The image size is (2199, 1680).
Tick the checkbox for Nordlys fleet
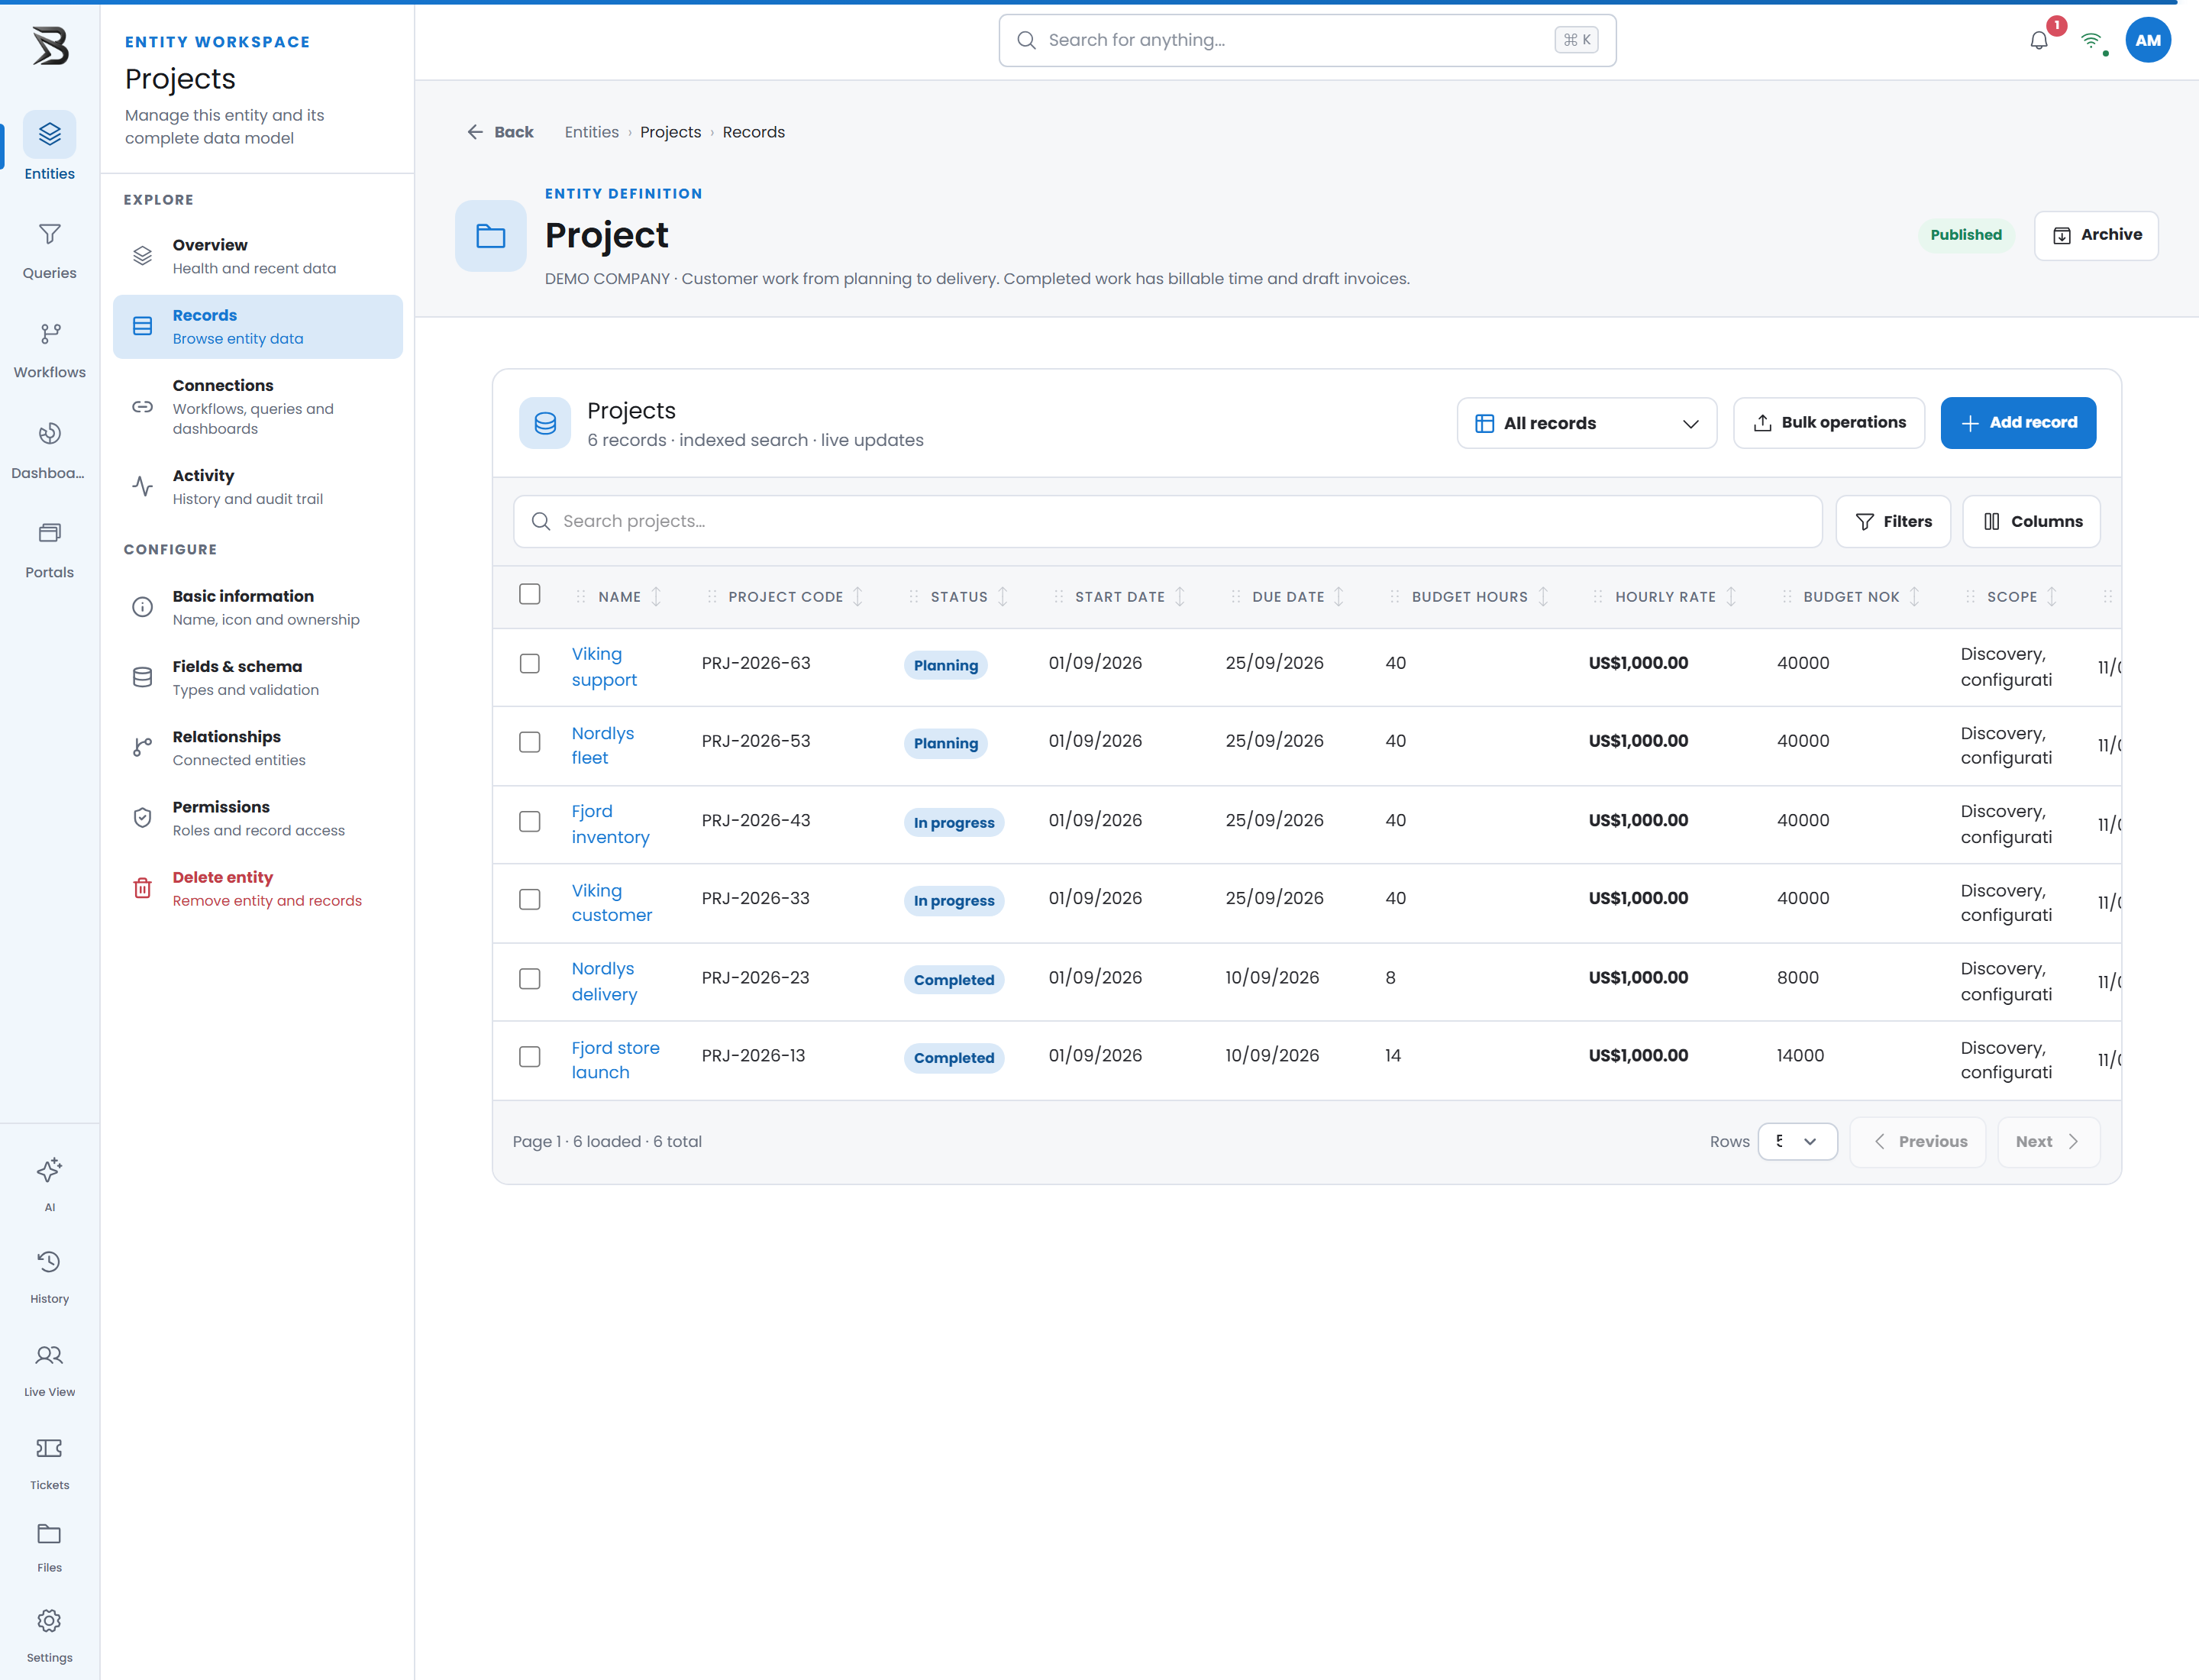coord(530,742)
